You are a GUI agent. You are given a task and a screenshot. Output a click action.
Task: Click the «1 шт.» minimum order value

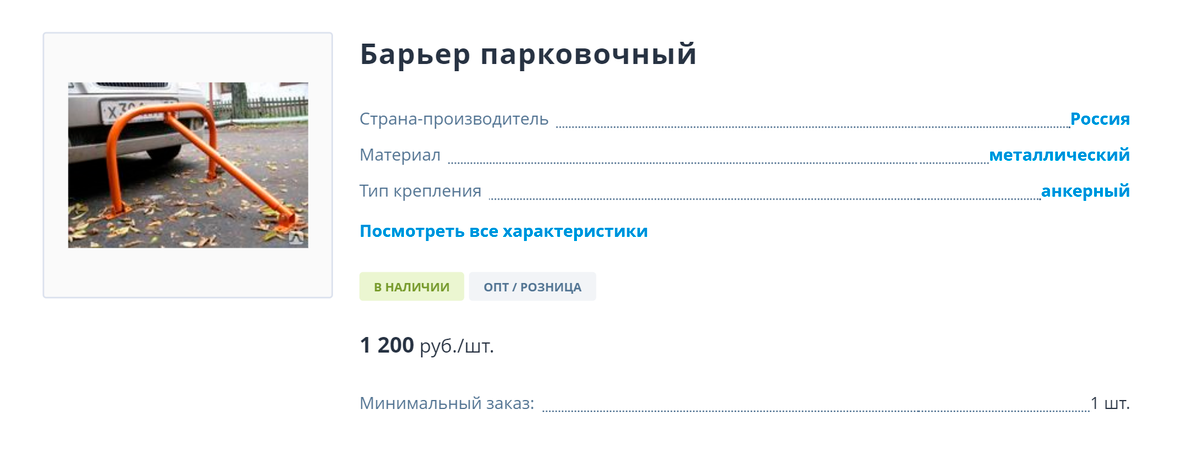tap(1110, 404)
